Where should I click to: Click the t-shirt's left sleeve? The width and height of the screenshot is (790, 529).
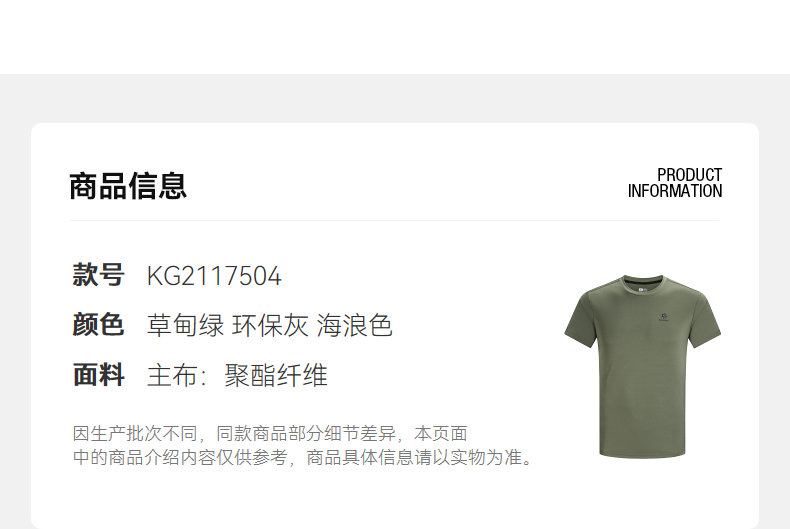coord(581,321)
